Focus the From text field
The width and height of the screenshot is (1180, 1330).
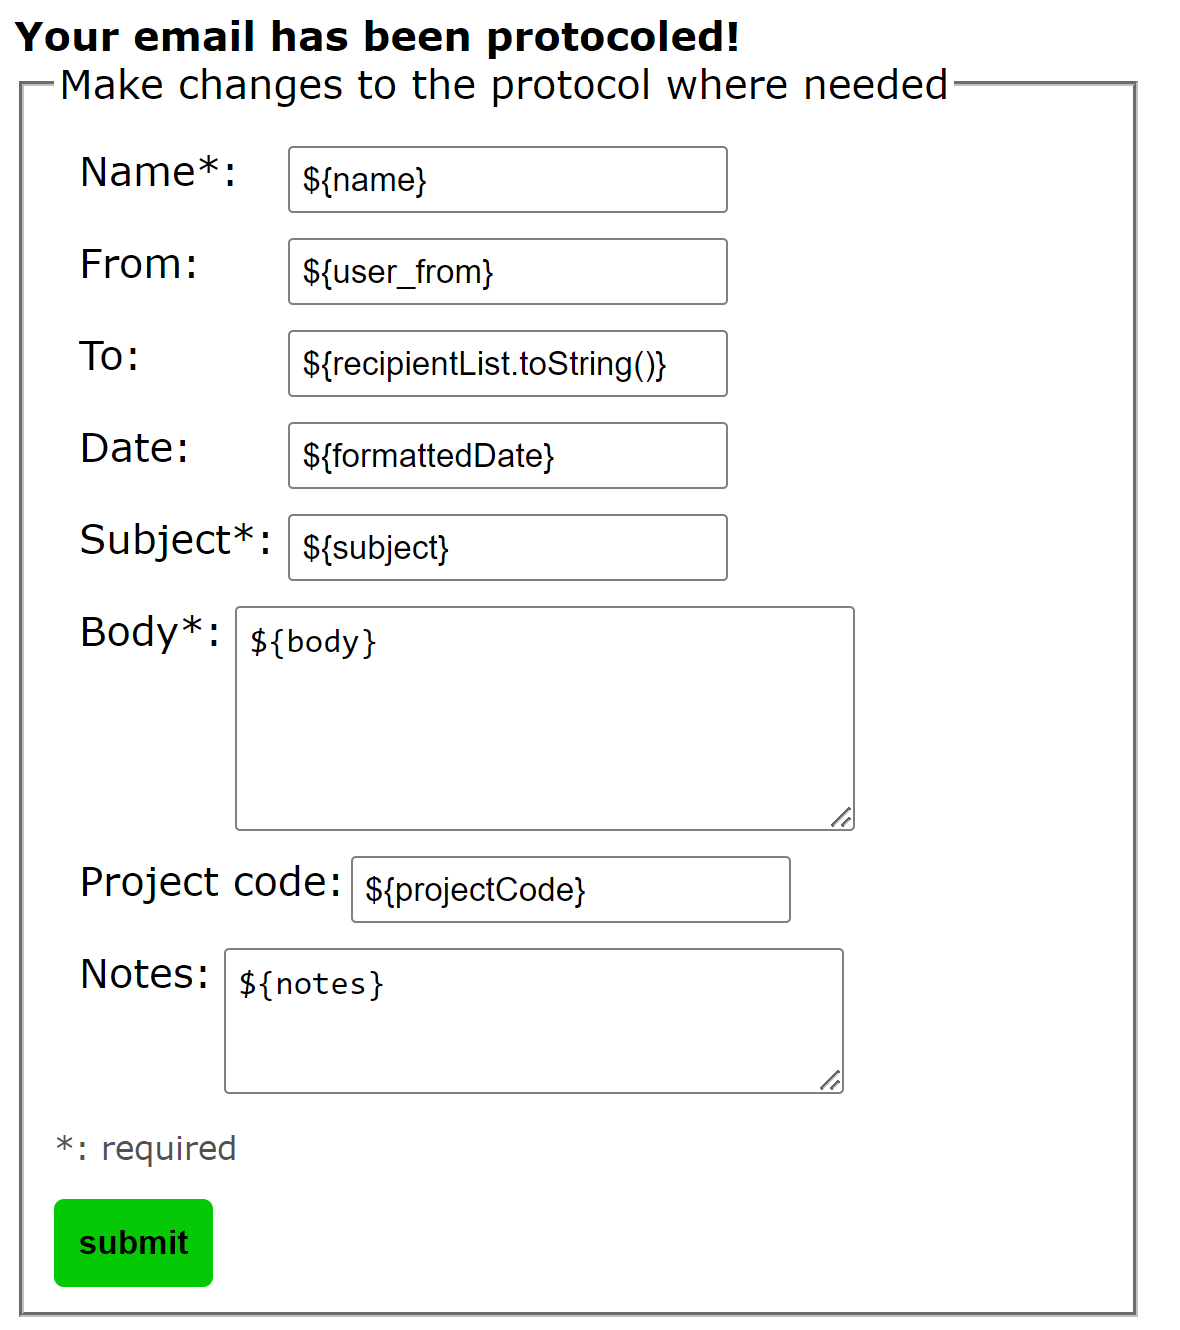pyautogui.click(x=507, y=272)
